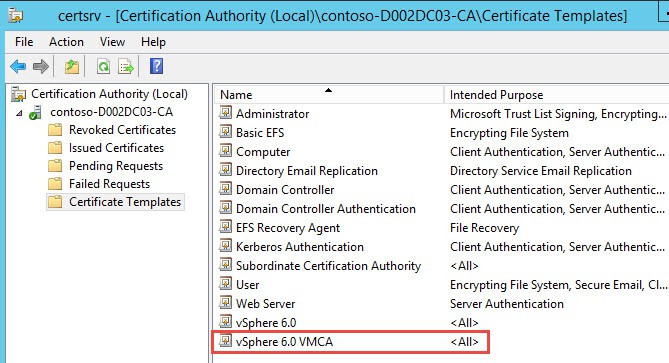Click Microsoft Trust List Signing purpose cell
Screen dimensions: 669x363
pos(558,114)
